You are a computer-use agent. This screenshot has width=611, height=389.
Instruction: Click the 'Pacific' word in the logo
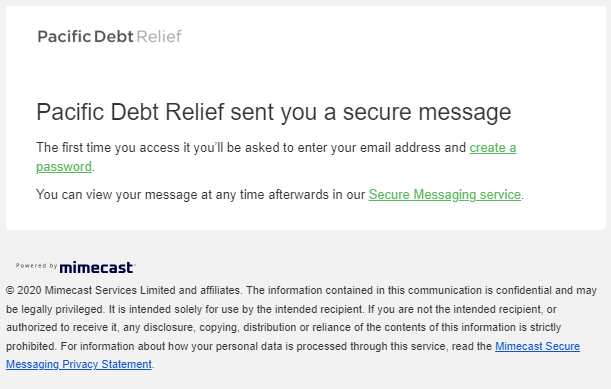(64, 37)
